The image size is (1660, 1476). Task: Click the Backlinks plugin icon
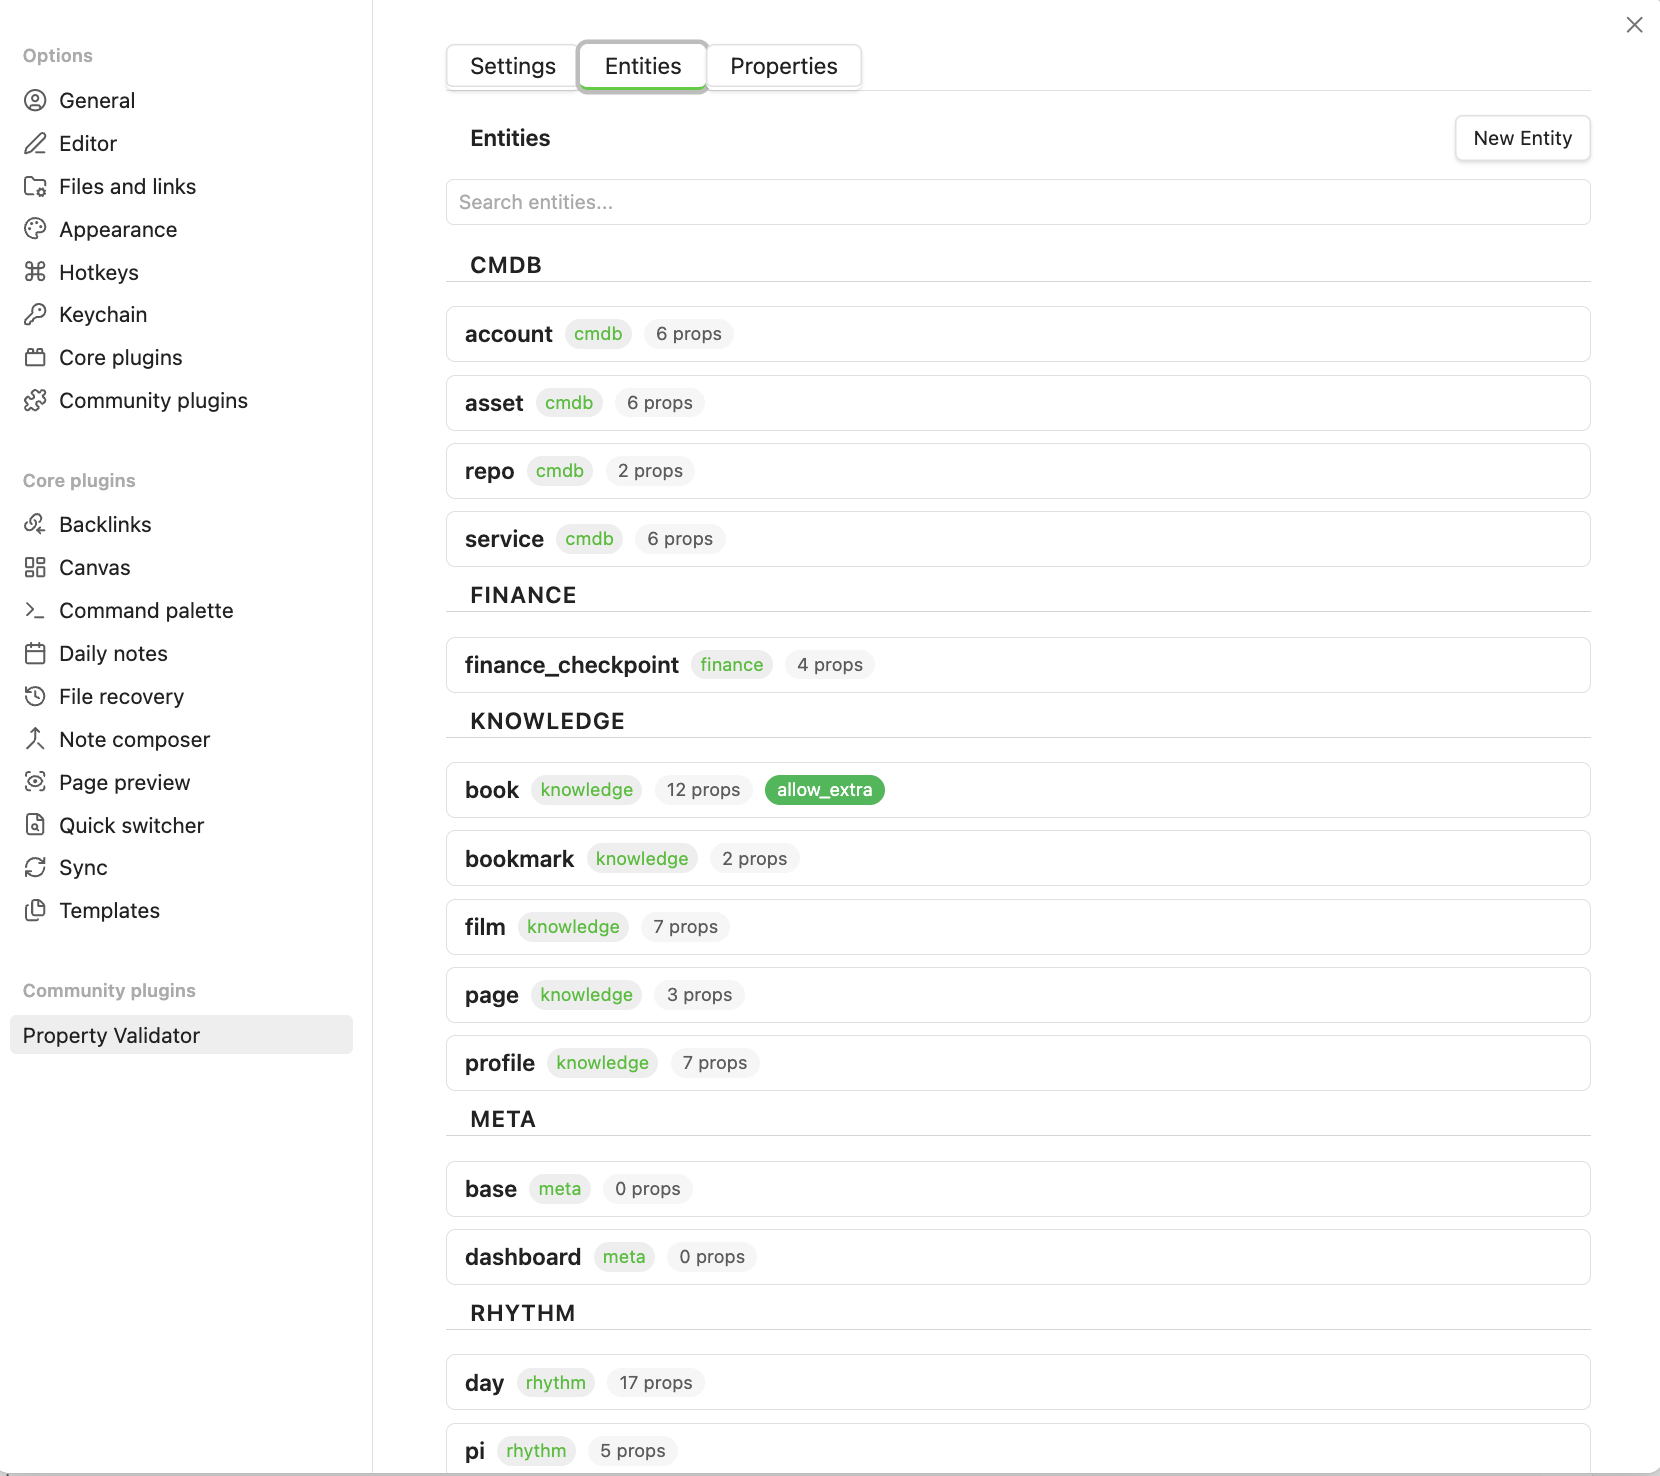pos(35,523)
